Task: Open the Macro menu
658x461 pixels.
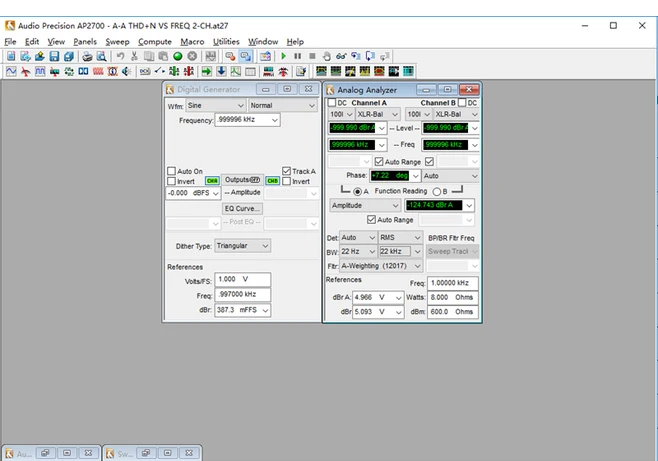Action: 192,42
